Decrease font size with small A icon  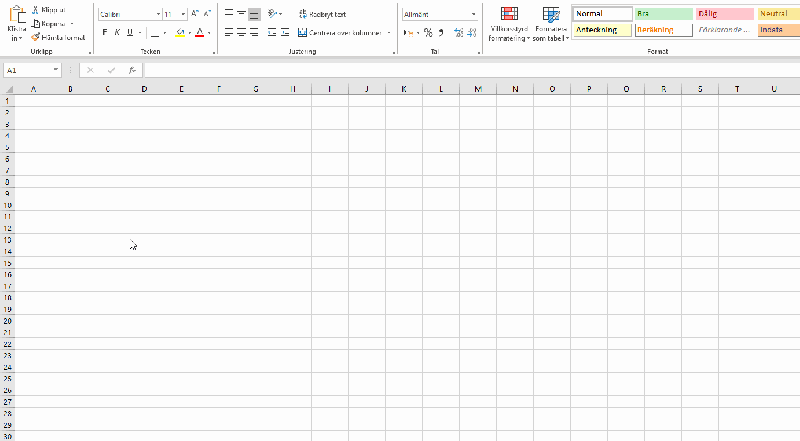207,14
